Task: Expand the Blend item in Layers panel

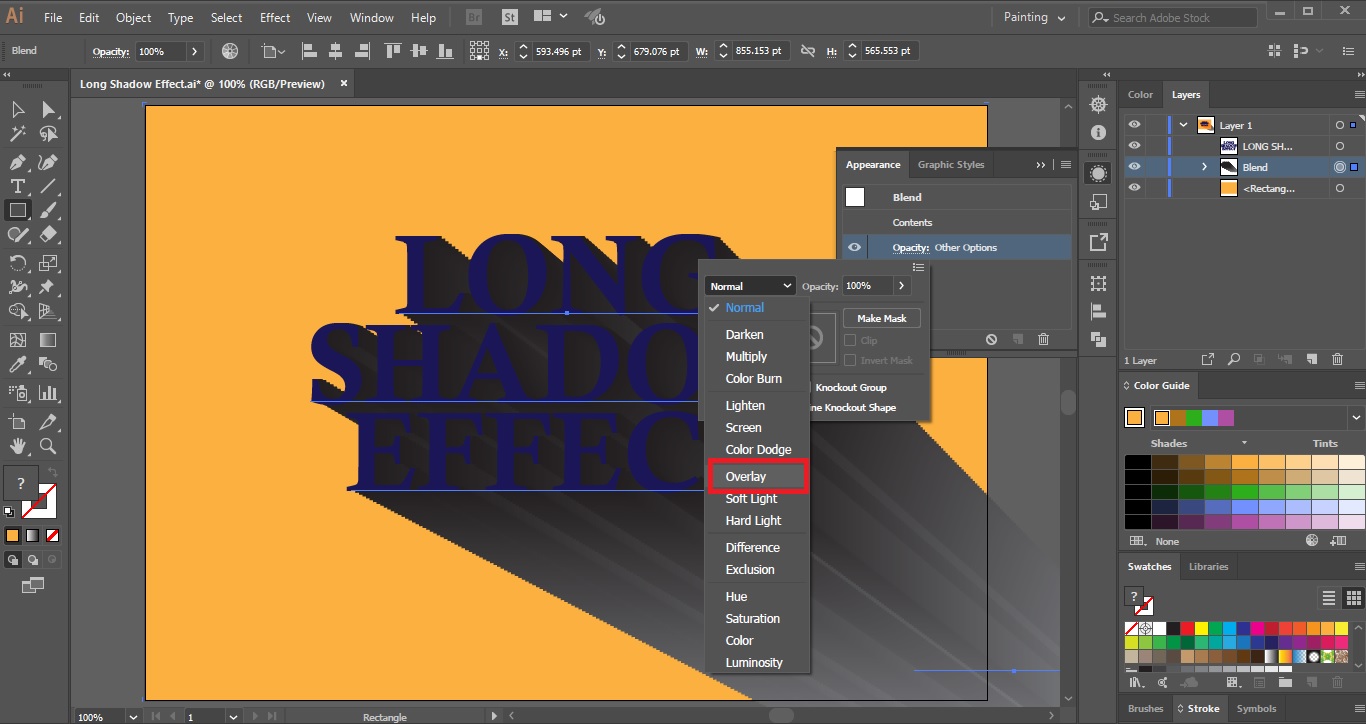Action: click(x=1204, y=166)
